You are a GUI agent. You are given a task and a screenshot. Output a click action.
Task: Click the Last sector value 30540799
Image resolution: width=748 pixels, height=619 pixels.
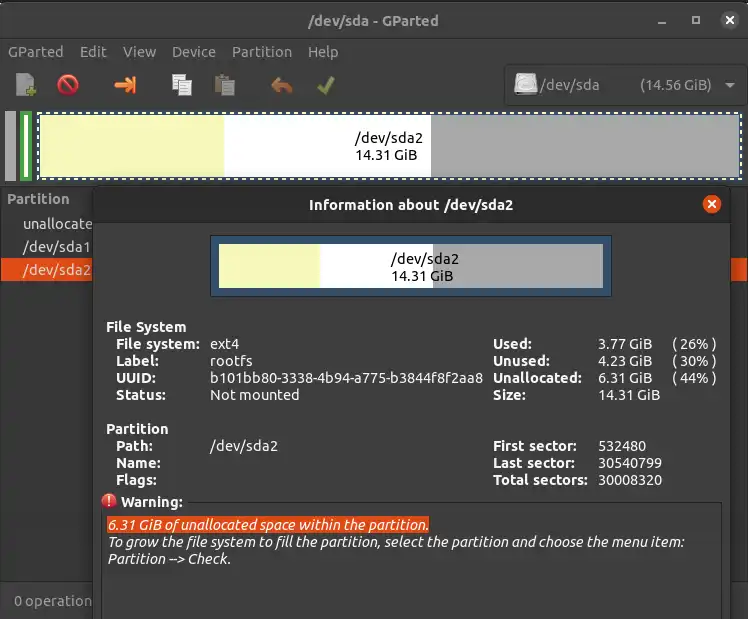coord(630,463)
